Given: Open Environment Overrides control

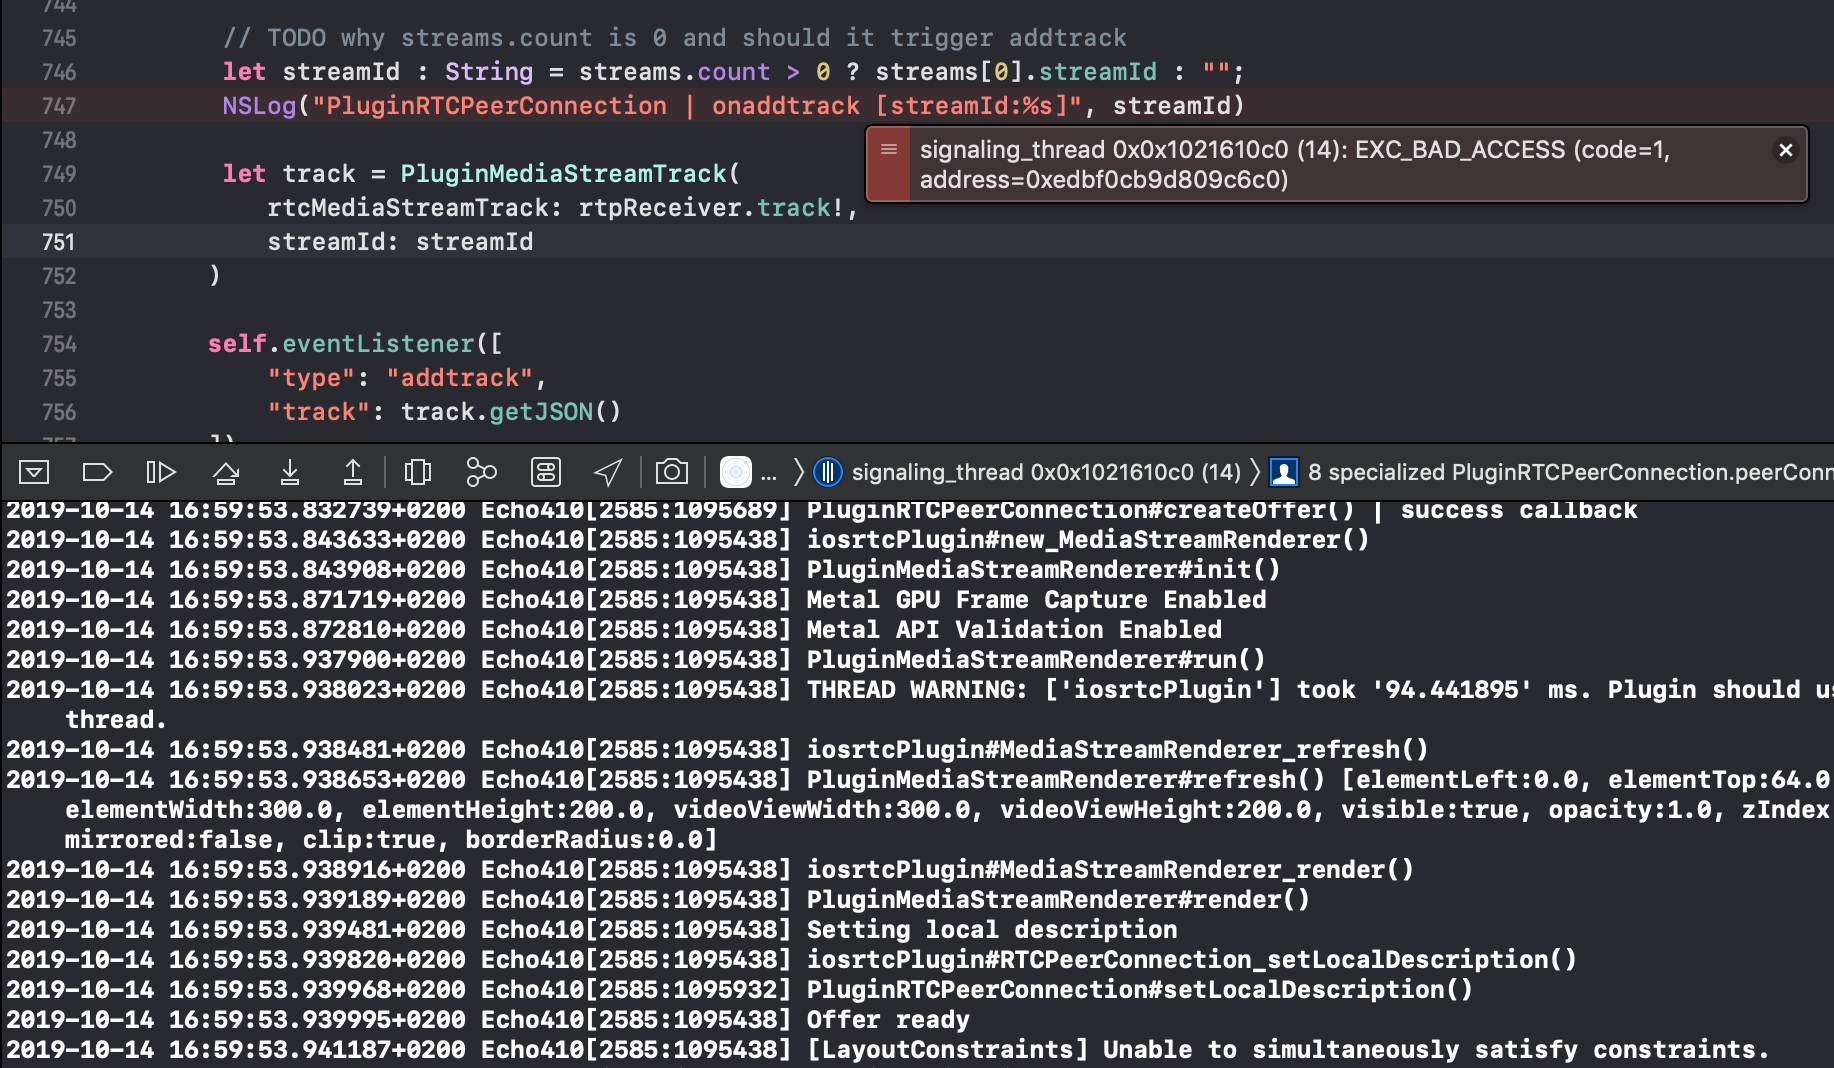Looking at the screenshot, I should pyautogui.click(x=546, y=472).
